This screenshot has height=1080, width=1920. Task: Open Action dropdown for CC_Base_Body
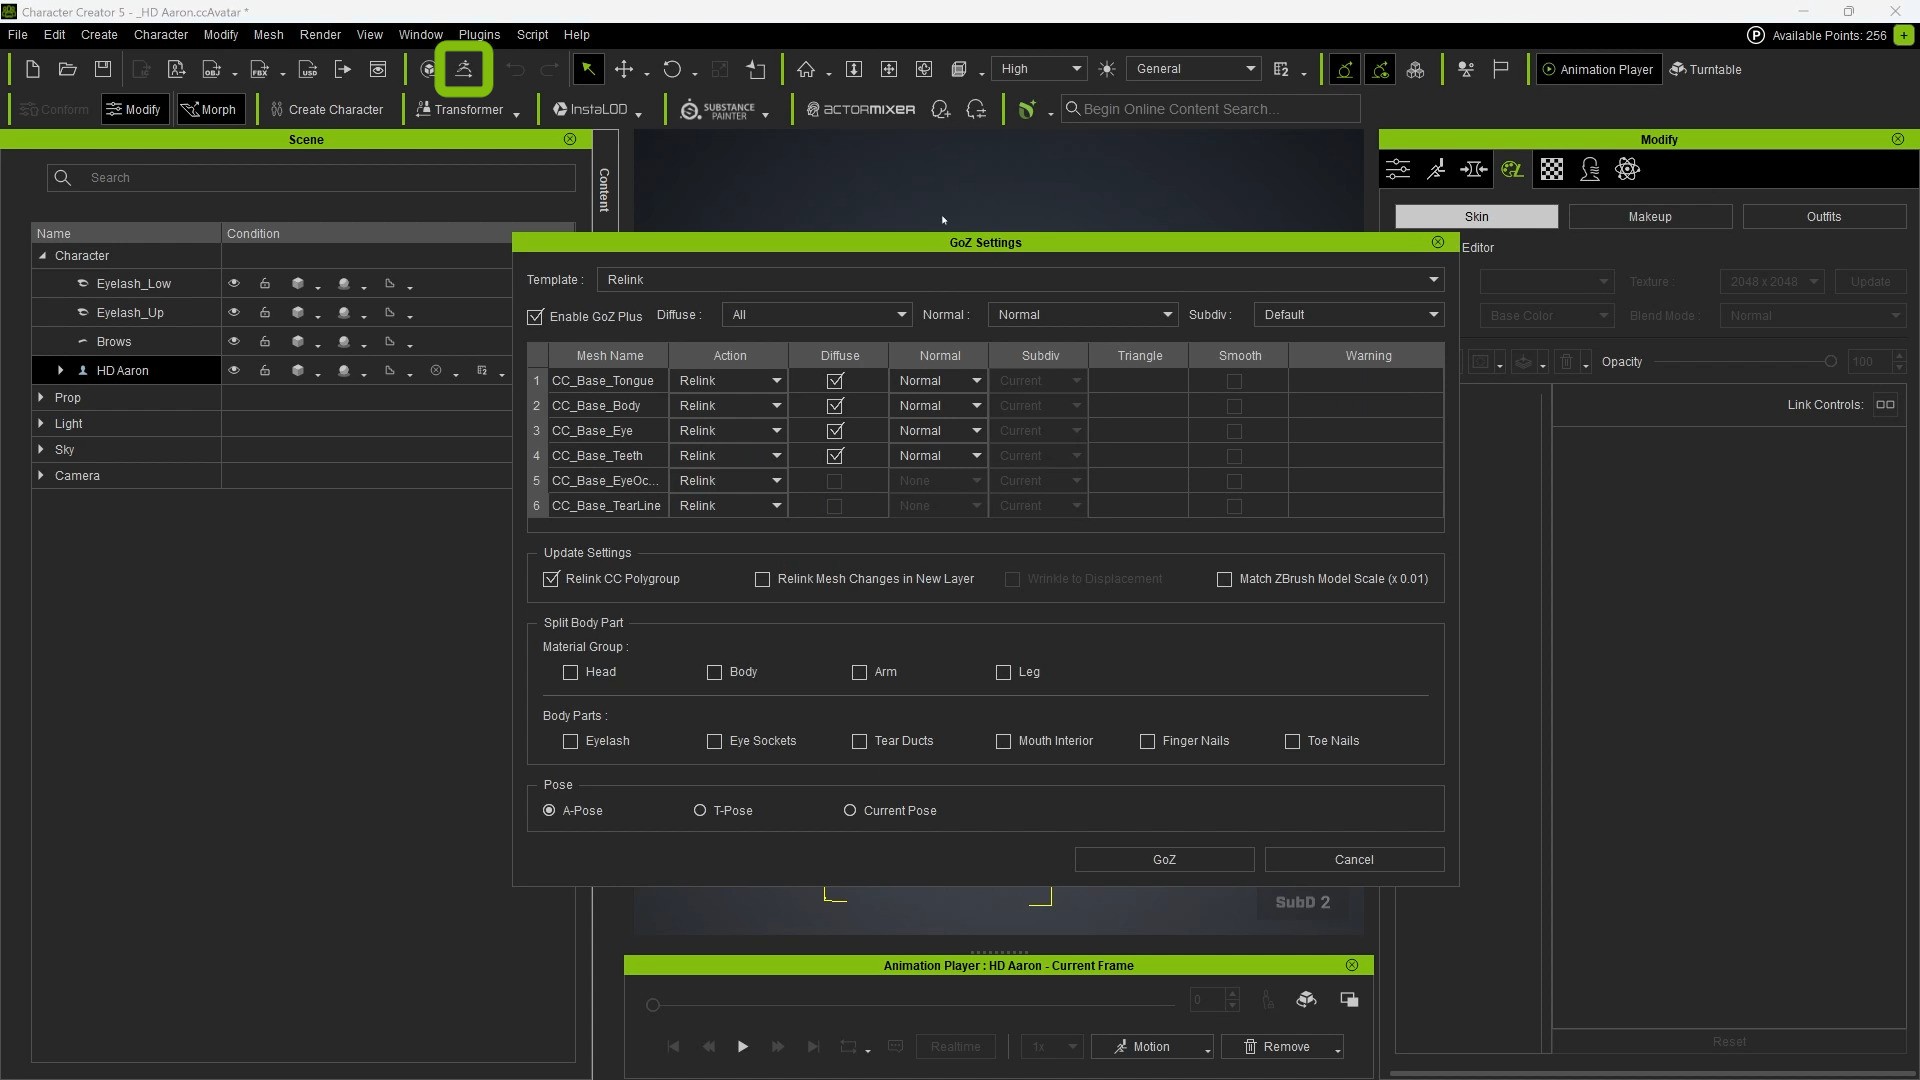729,406
